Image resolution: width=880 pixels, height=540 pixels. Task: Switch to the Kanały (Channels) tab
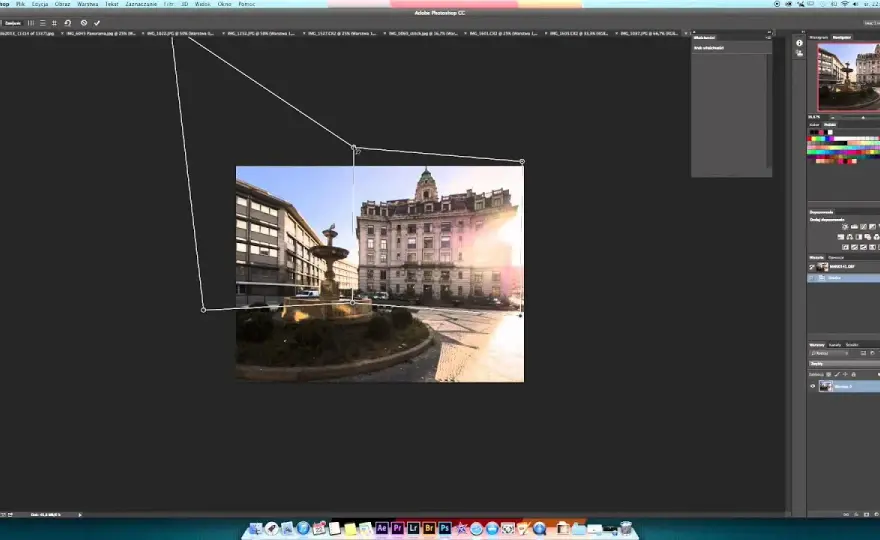point(835,345)
